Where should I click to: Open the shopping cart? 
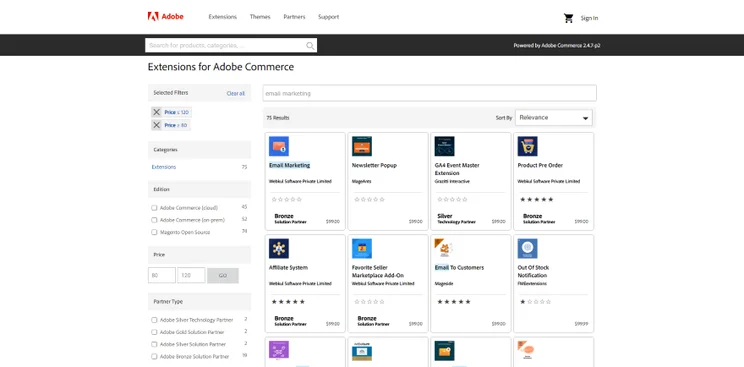coord(568,18)
